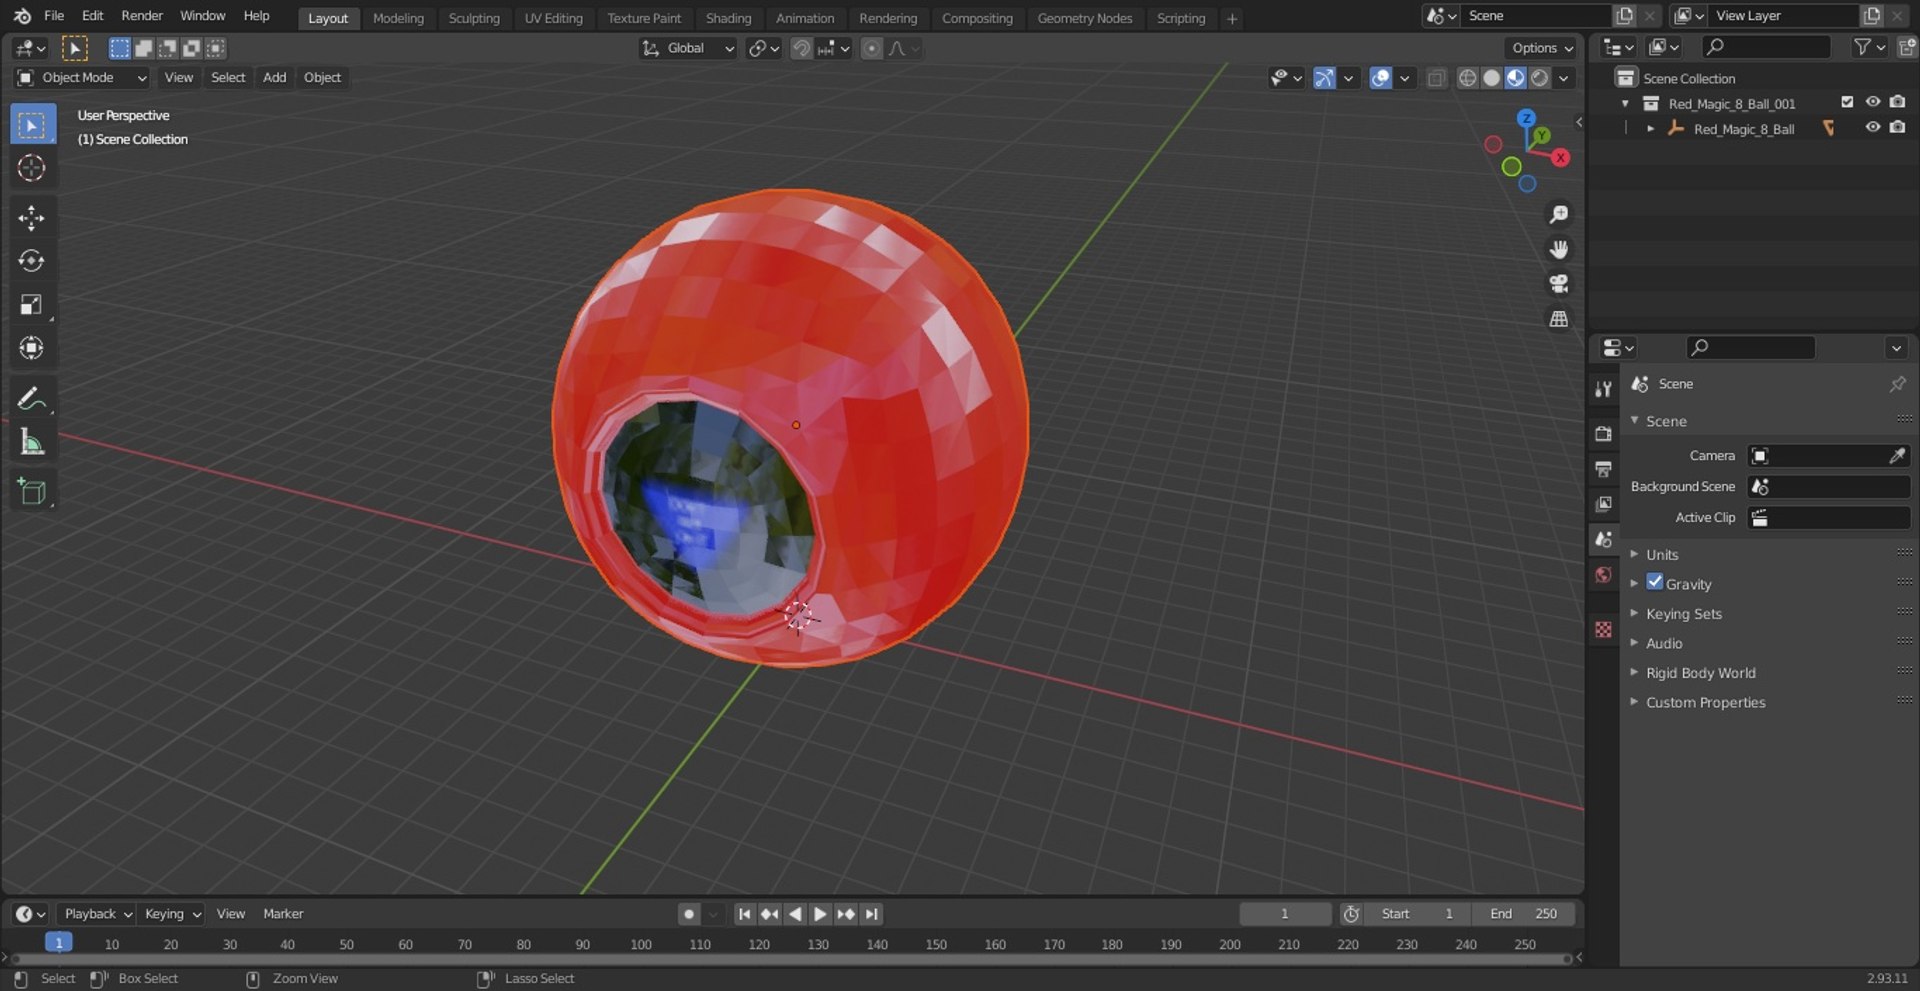Switch to the Geometry Nodes workspace tab
This screenshot has width=1920, height=991.
point(1084,18)
